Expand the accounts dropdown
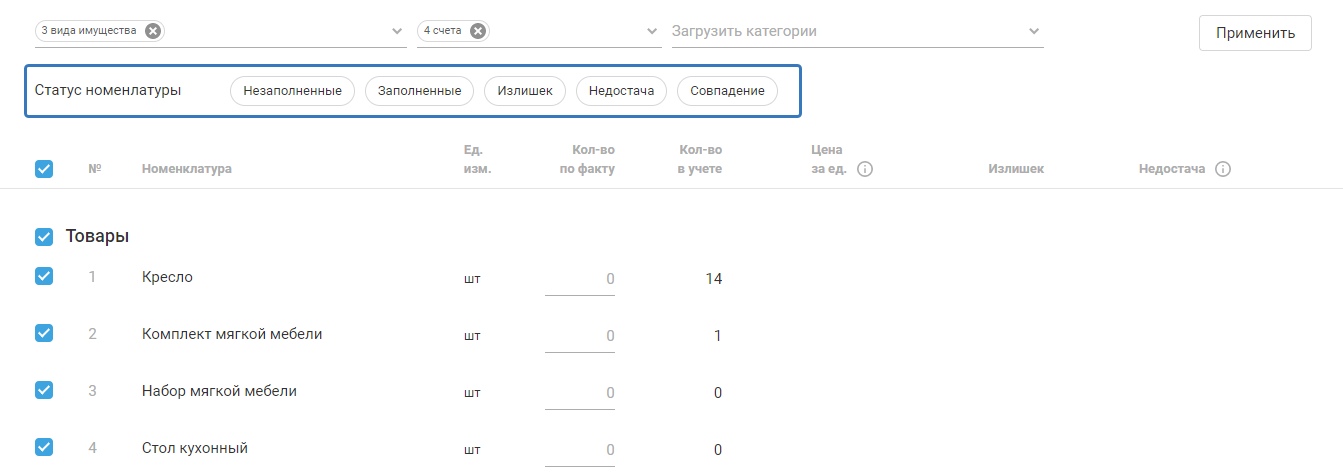The image size is (1343, 476). coord(653,32)
